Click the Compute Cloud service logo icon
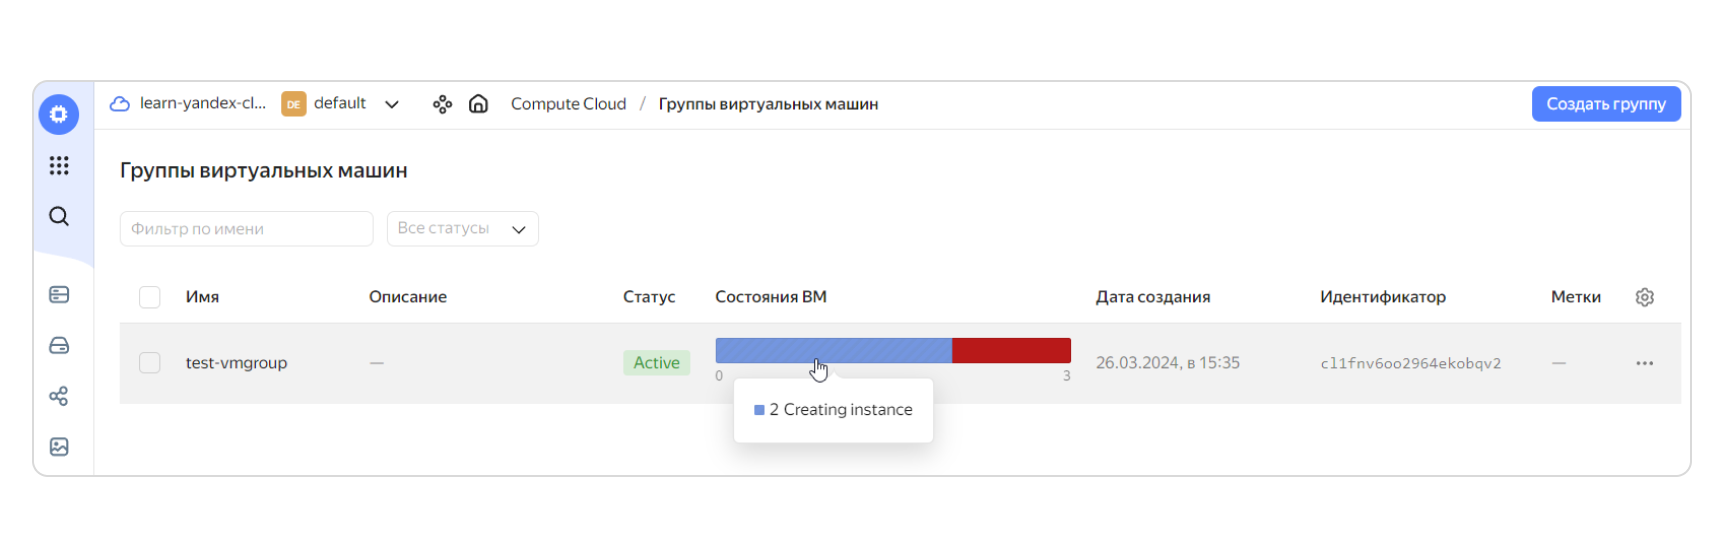Image resolution: width=1724 pixels, height=557 pixels. 59,114
